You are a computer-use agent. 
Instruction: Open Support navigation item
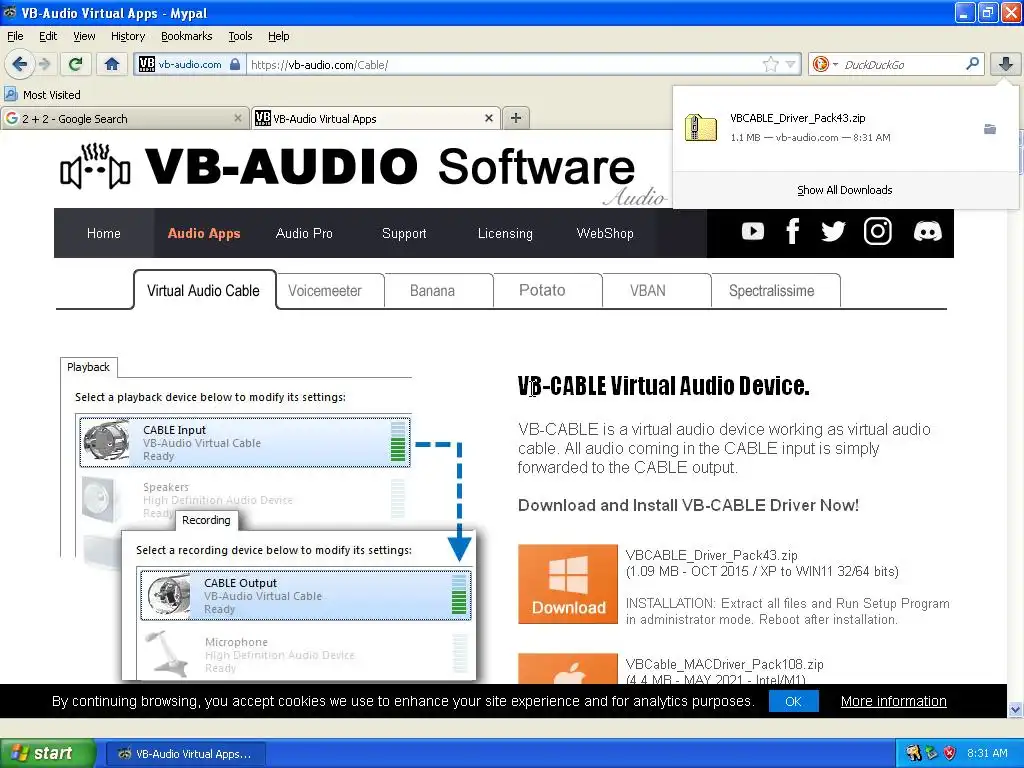[x=404, y=233]
